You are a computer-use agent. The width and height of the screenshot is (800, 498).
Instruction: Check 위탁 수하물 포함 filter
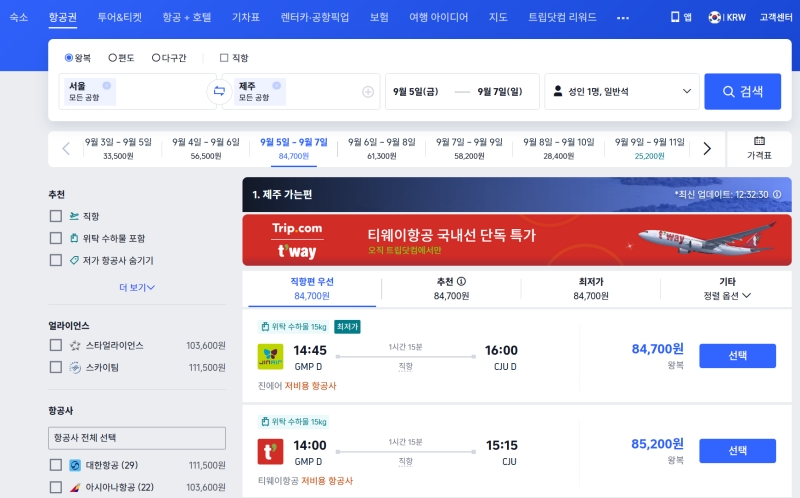coord(56,238)
